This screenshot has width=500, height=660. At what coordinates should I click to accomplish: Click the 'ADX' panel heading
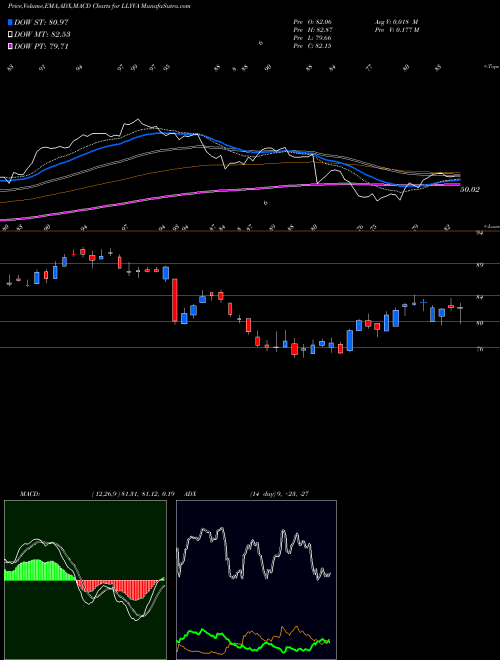191,494
